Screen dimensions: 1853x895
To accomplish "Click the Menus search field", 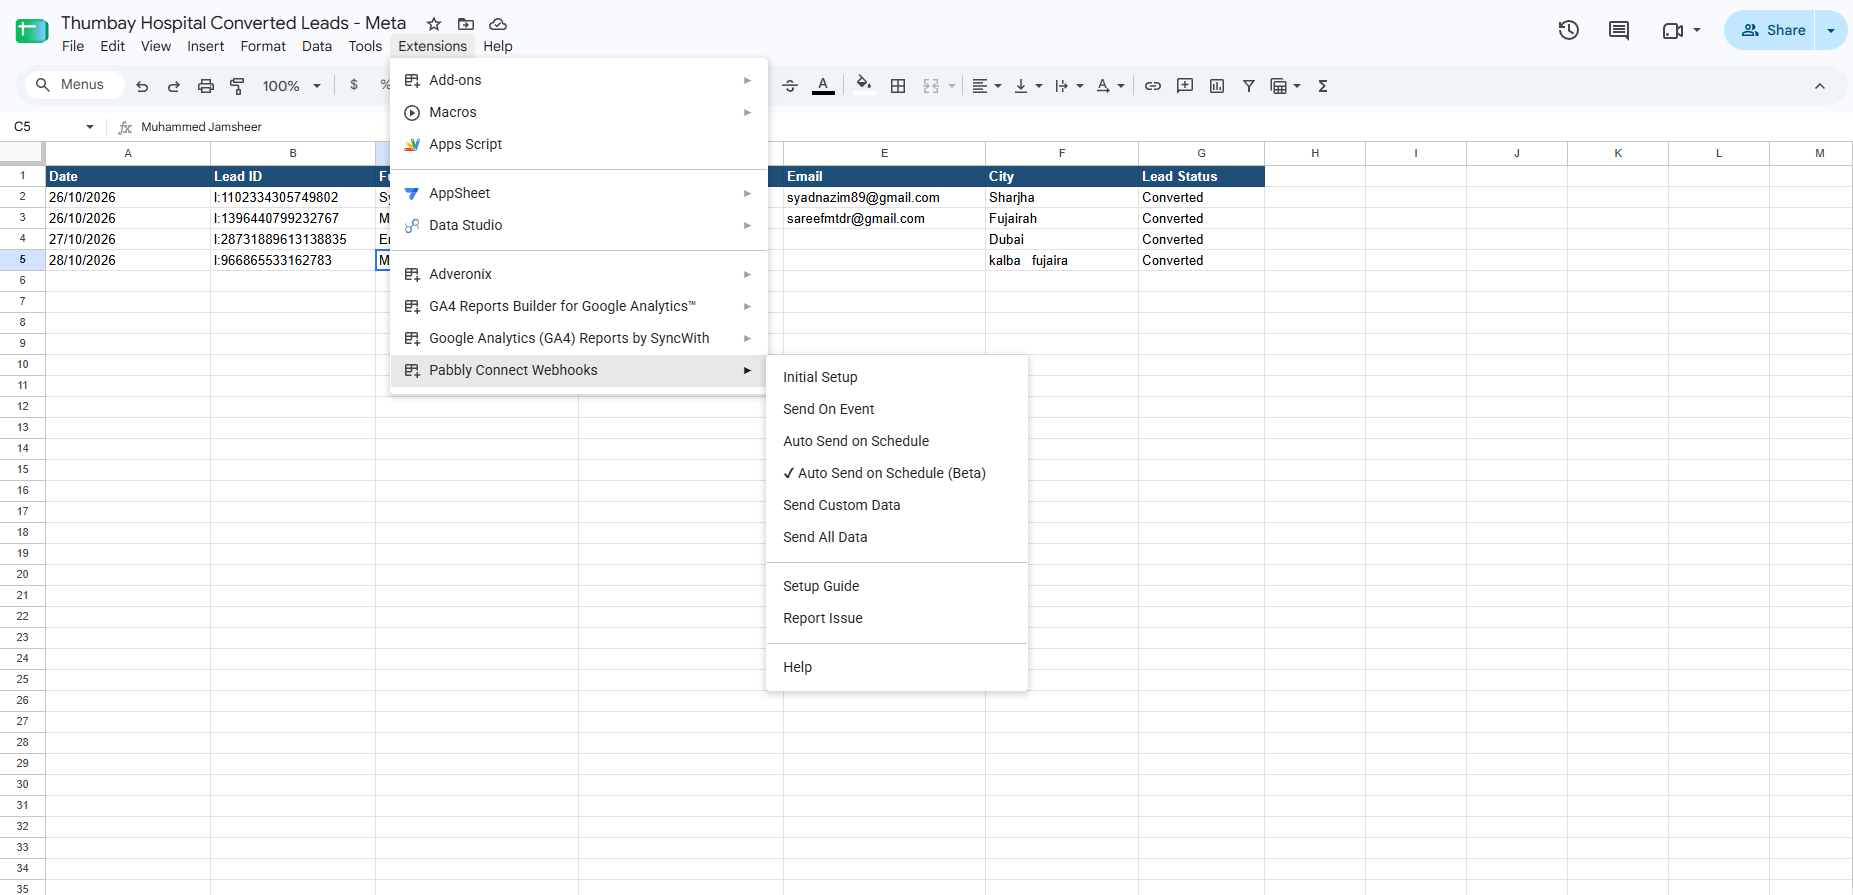I will (x=75, y=85).
